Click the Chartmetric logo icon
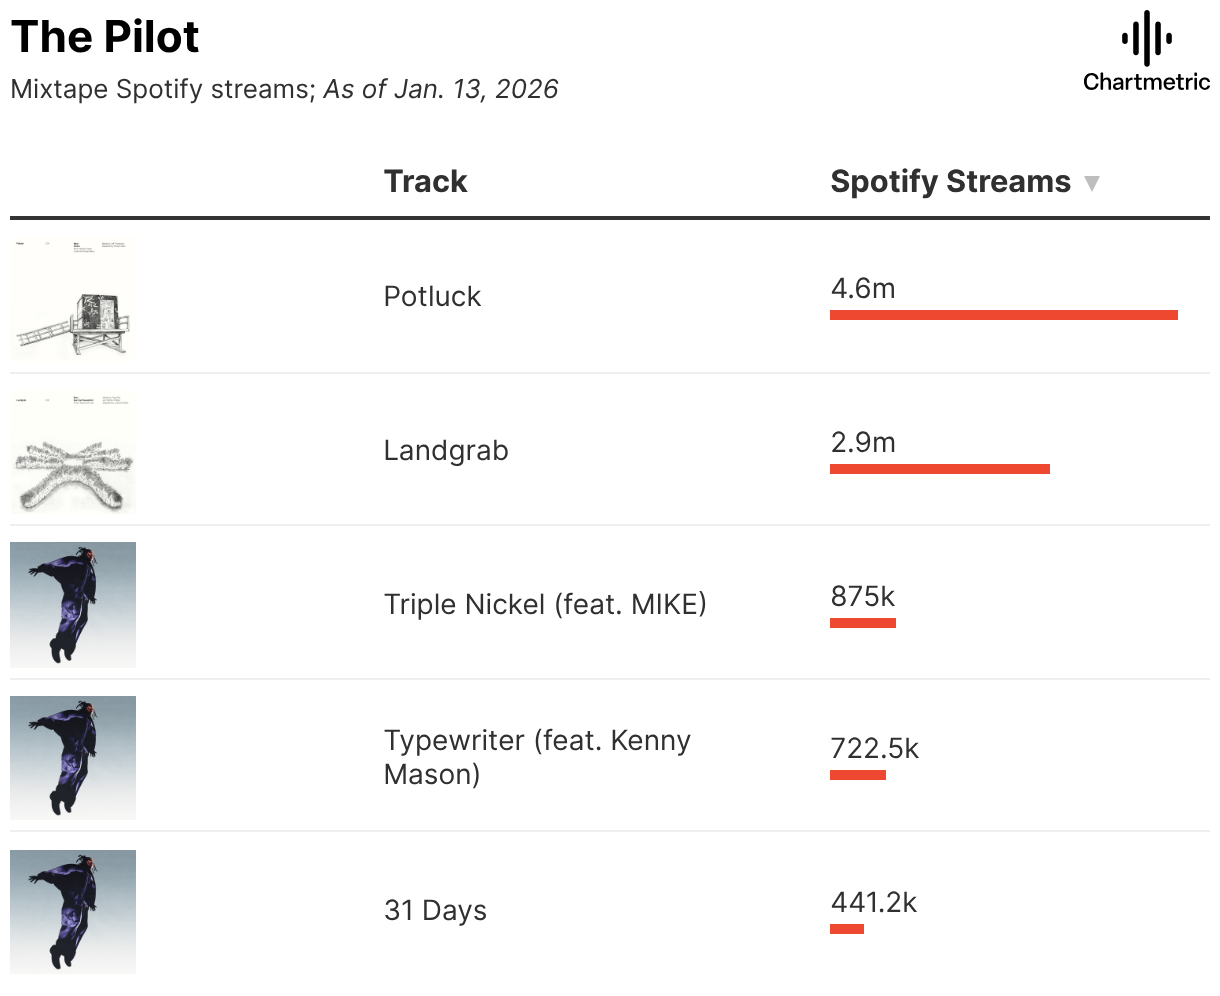 tap(1146, 40)
